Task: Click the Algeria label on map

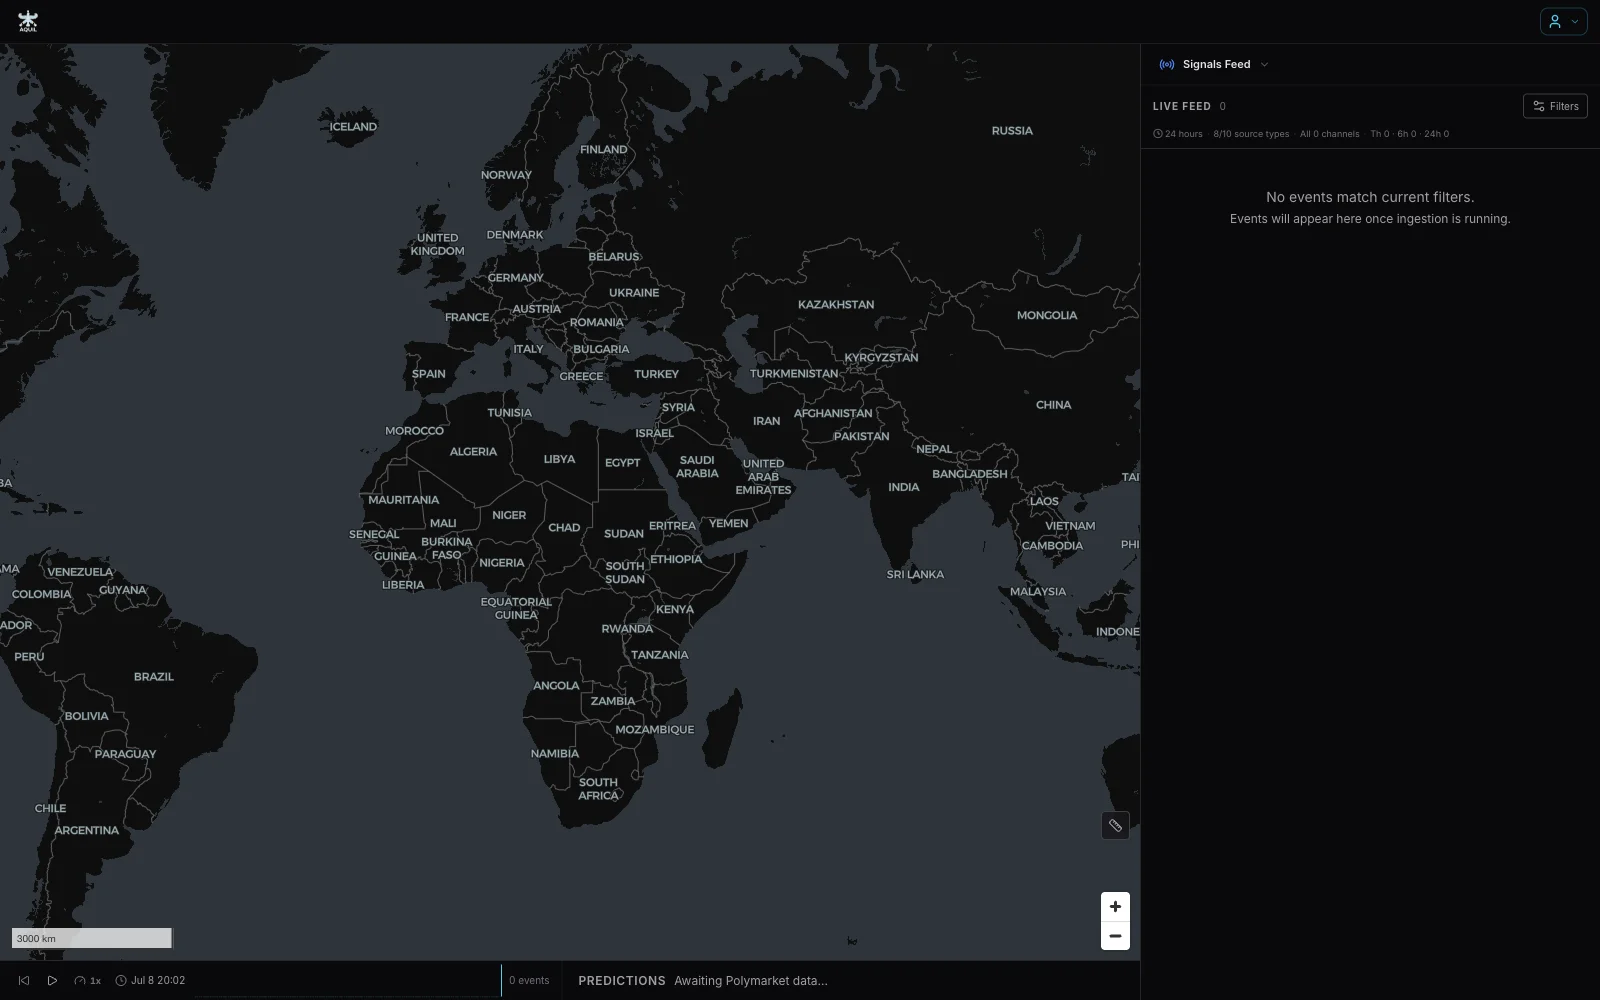Action: pos(473,452)
